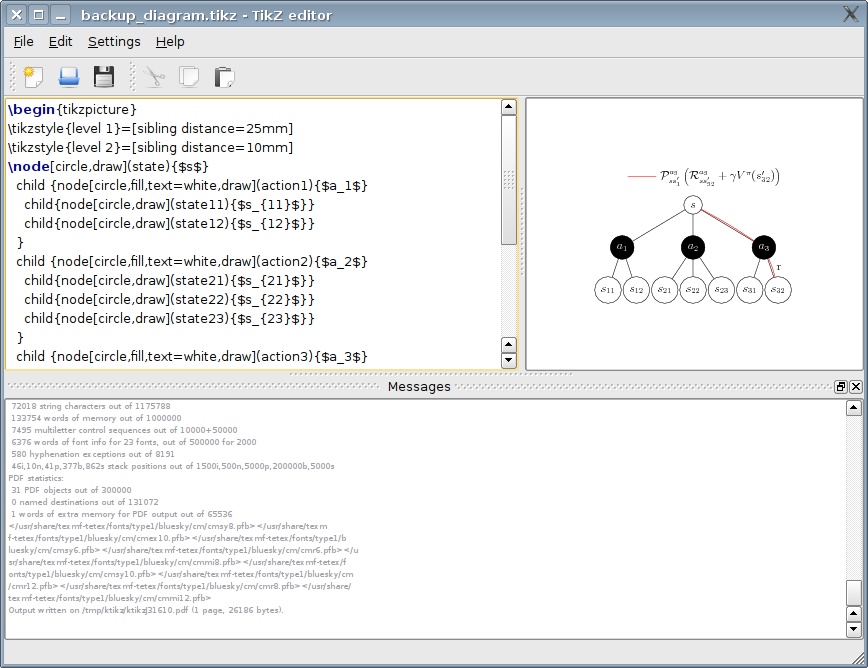Screen dimensions: 868x668
Task: Click the Open file toolbar icon
Action: [x=68, y=77]
